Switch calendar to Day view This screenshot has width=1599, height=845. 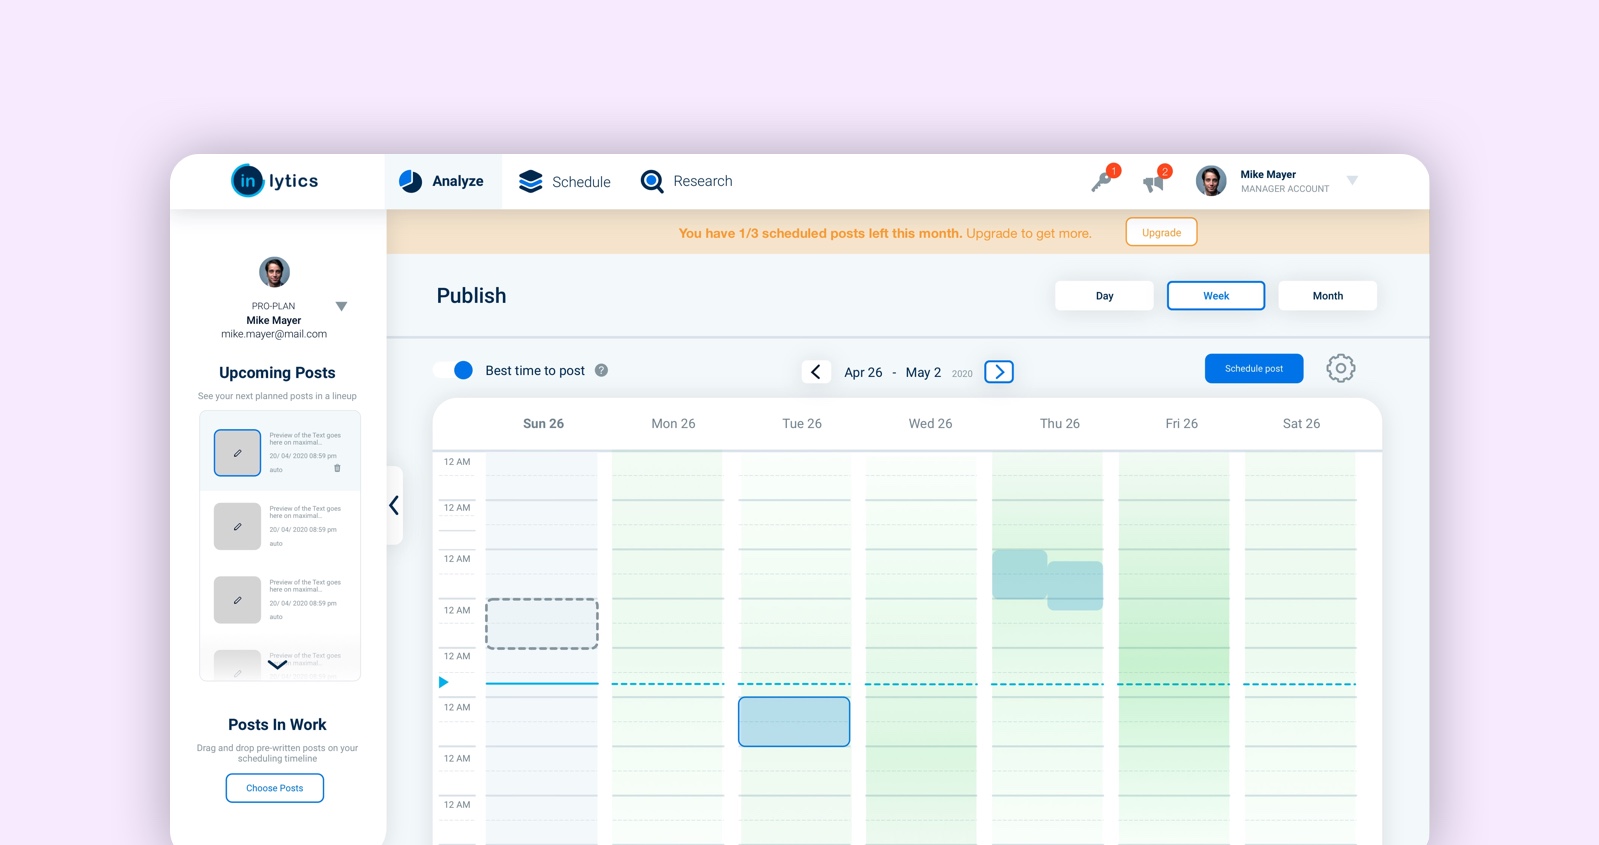click(1104, 296)
